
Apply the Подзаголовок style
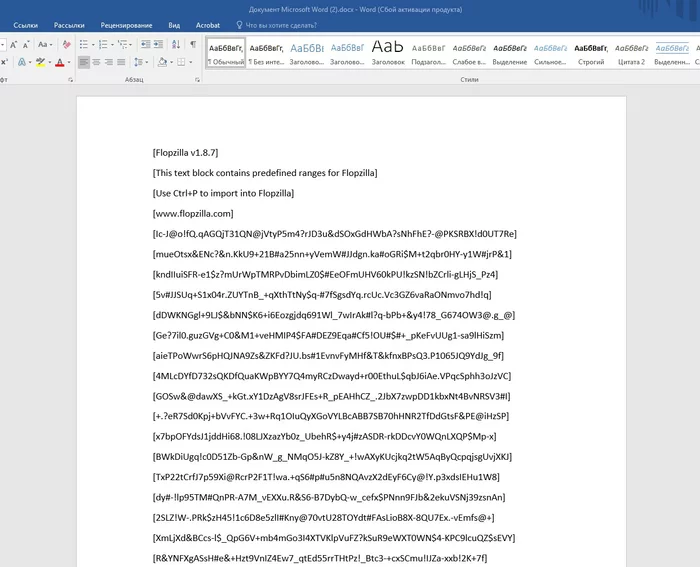click(429, 53)
